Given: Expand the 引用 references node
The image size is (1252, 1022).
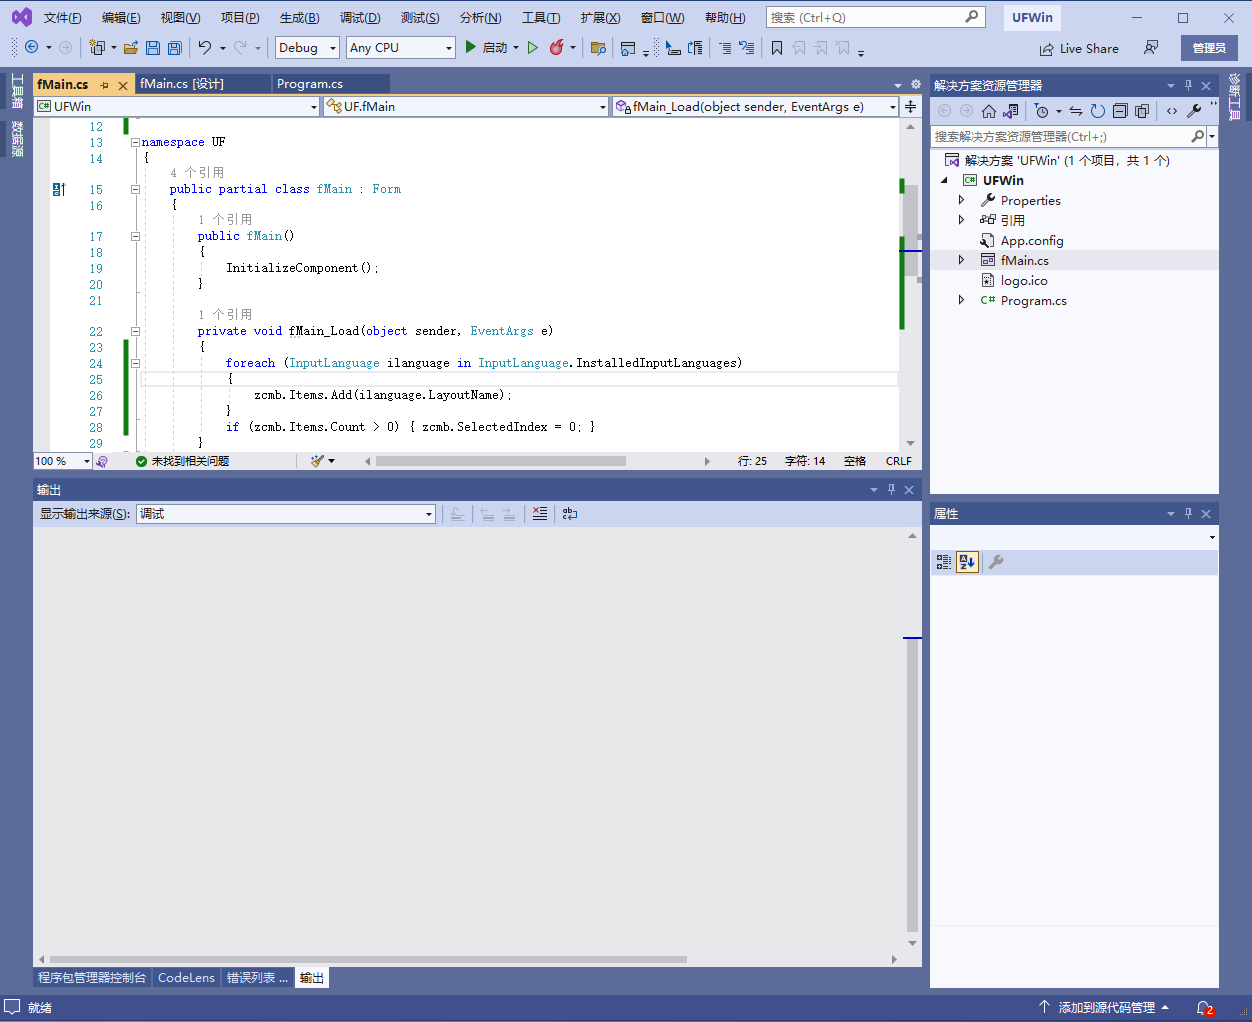Looking at the screenshot, I should point(962,220).
